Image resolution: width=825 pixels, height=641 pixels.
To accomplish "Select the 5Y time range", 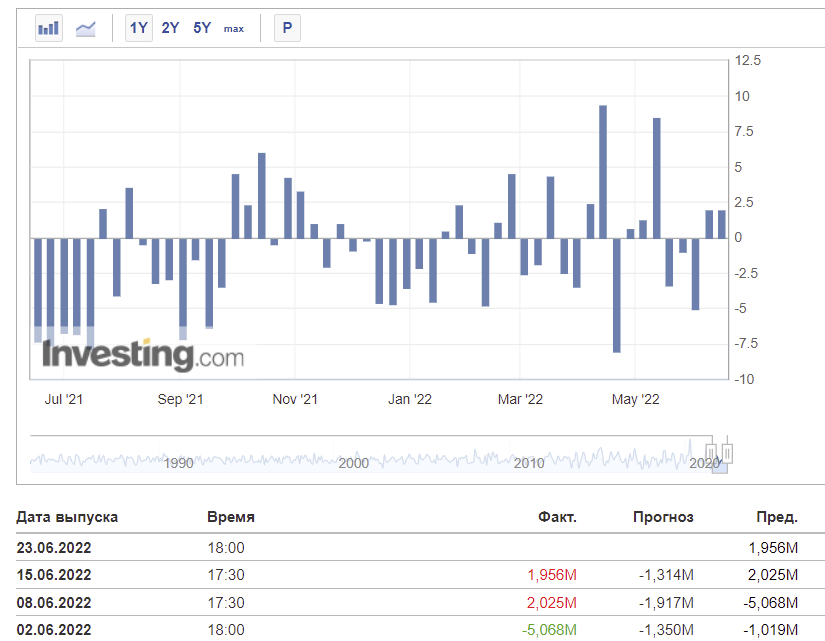I will (x=202, y=28).
